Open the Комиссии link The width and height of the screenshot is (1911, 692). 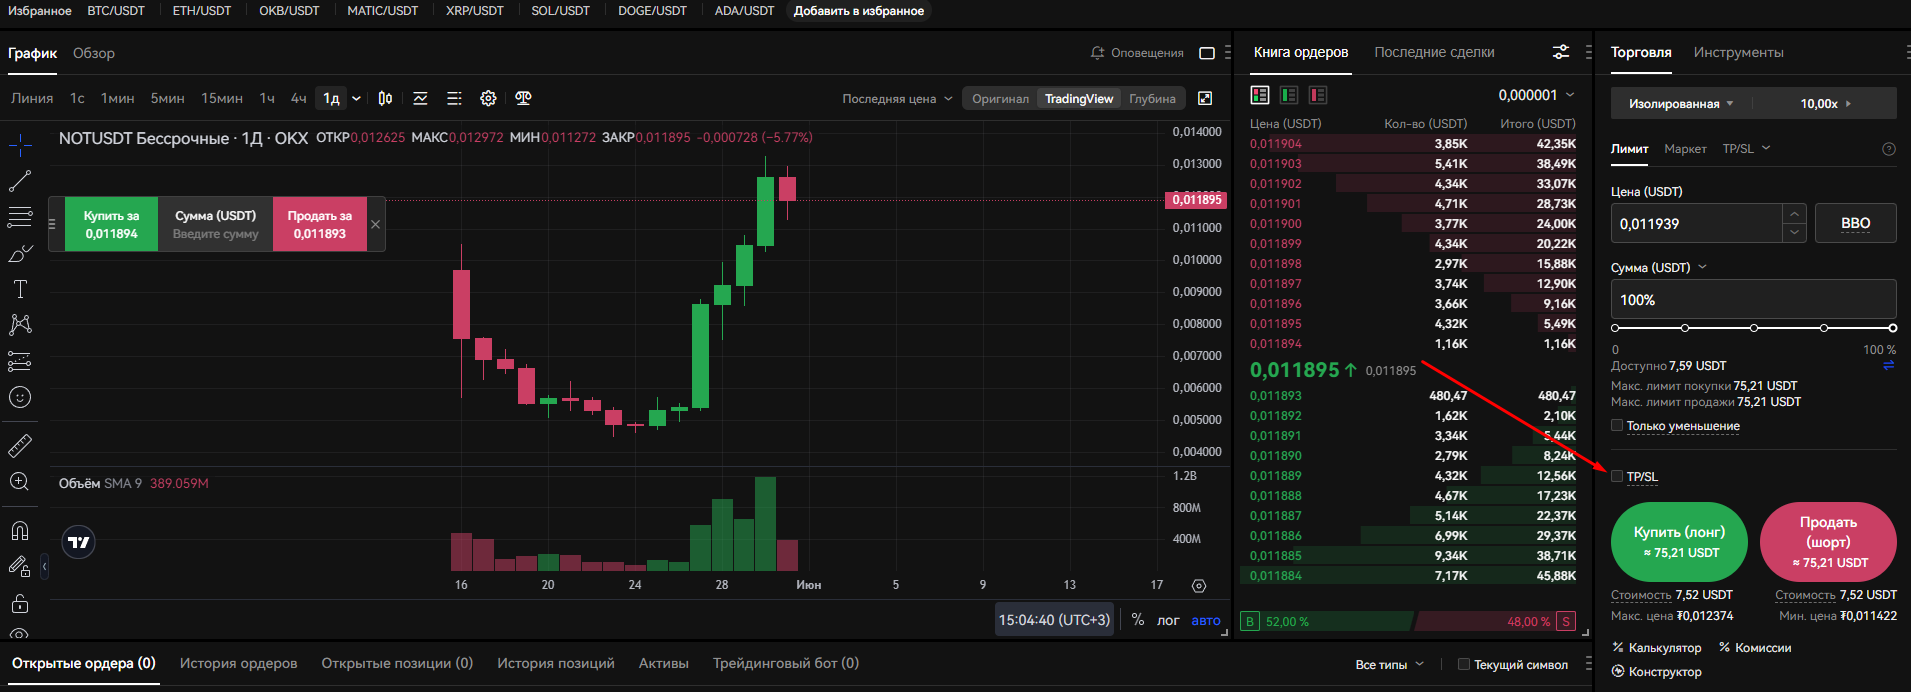[1755, 648]
